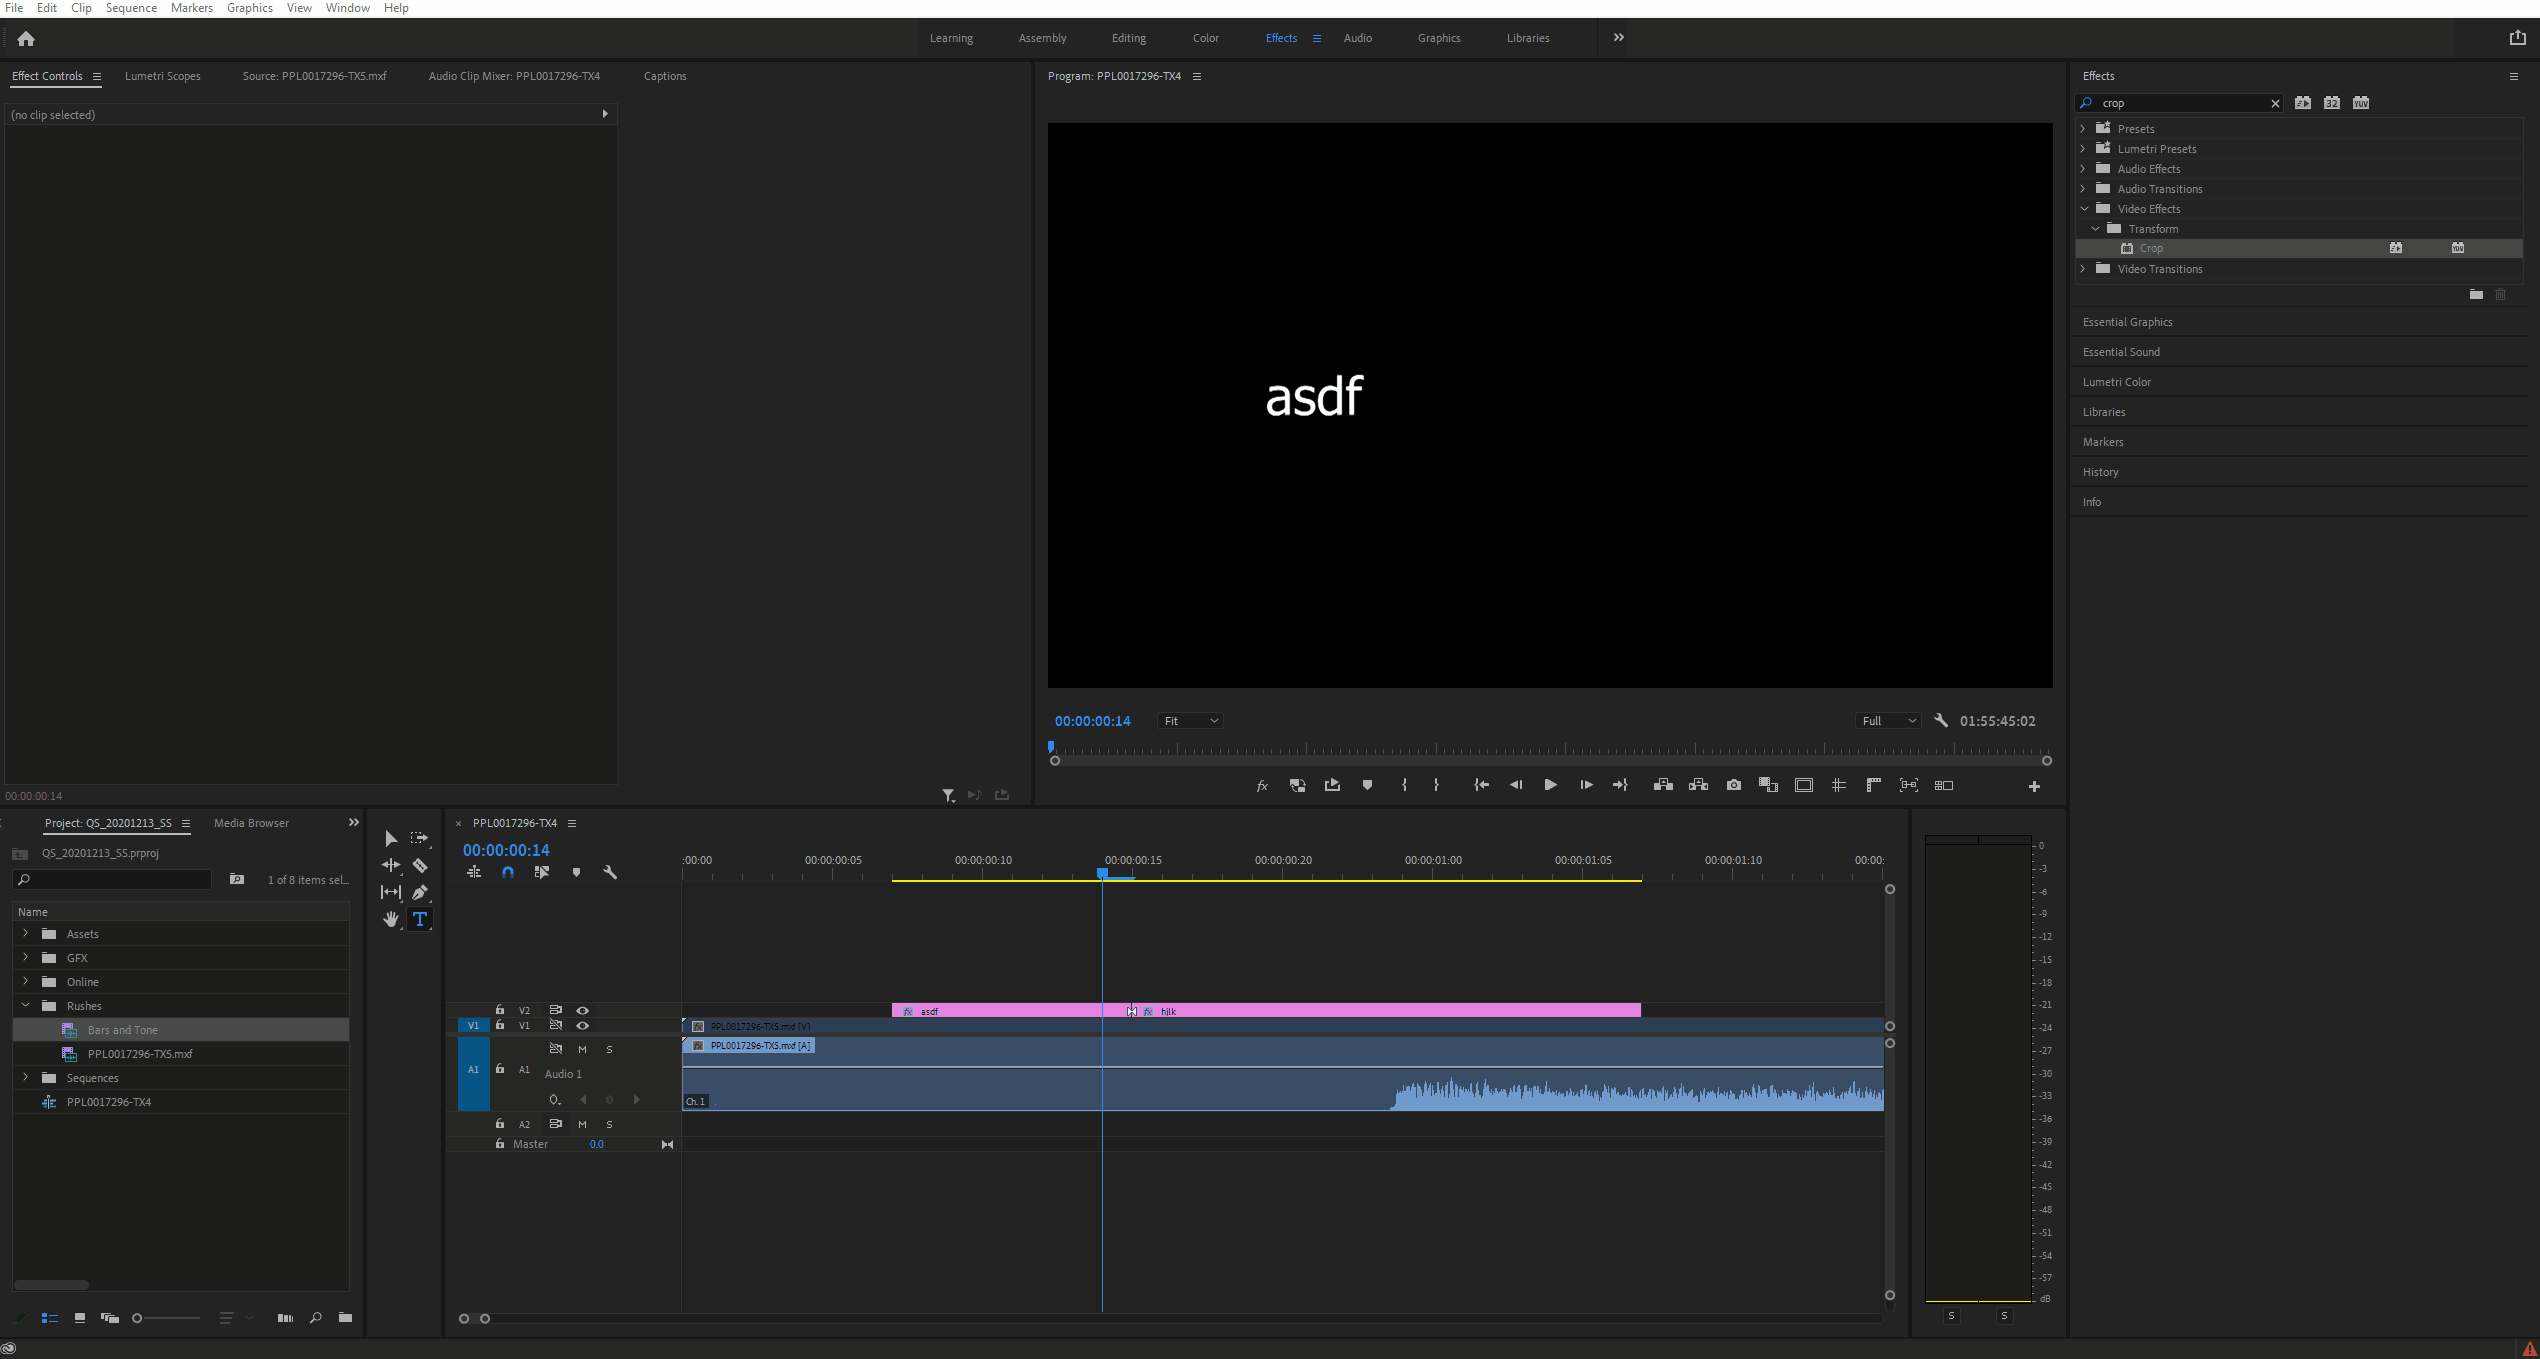Mute the A1 audio track
The width and height of the screenshot is (2540, 1359).
(x=582, y=1049)
